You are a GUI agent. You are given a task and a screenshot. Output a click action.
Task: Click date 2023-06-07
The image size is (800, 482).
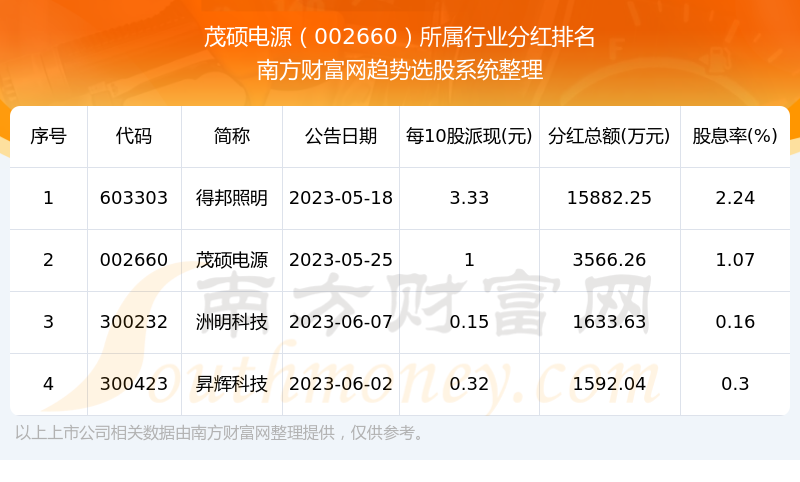tap(341, 322)
